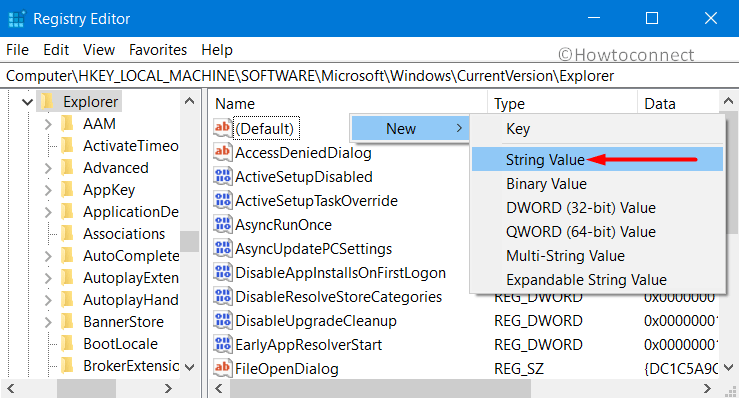
Task: Click the Associations folder icon
Action: pyautogui.click(x=67, y=234)
